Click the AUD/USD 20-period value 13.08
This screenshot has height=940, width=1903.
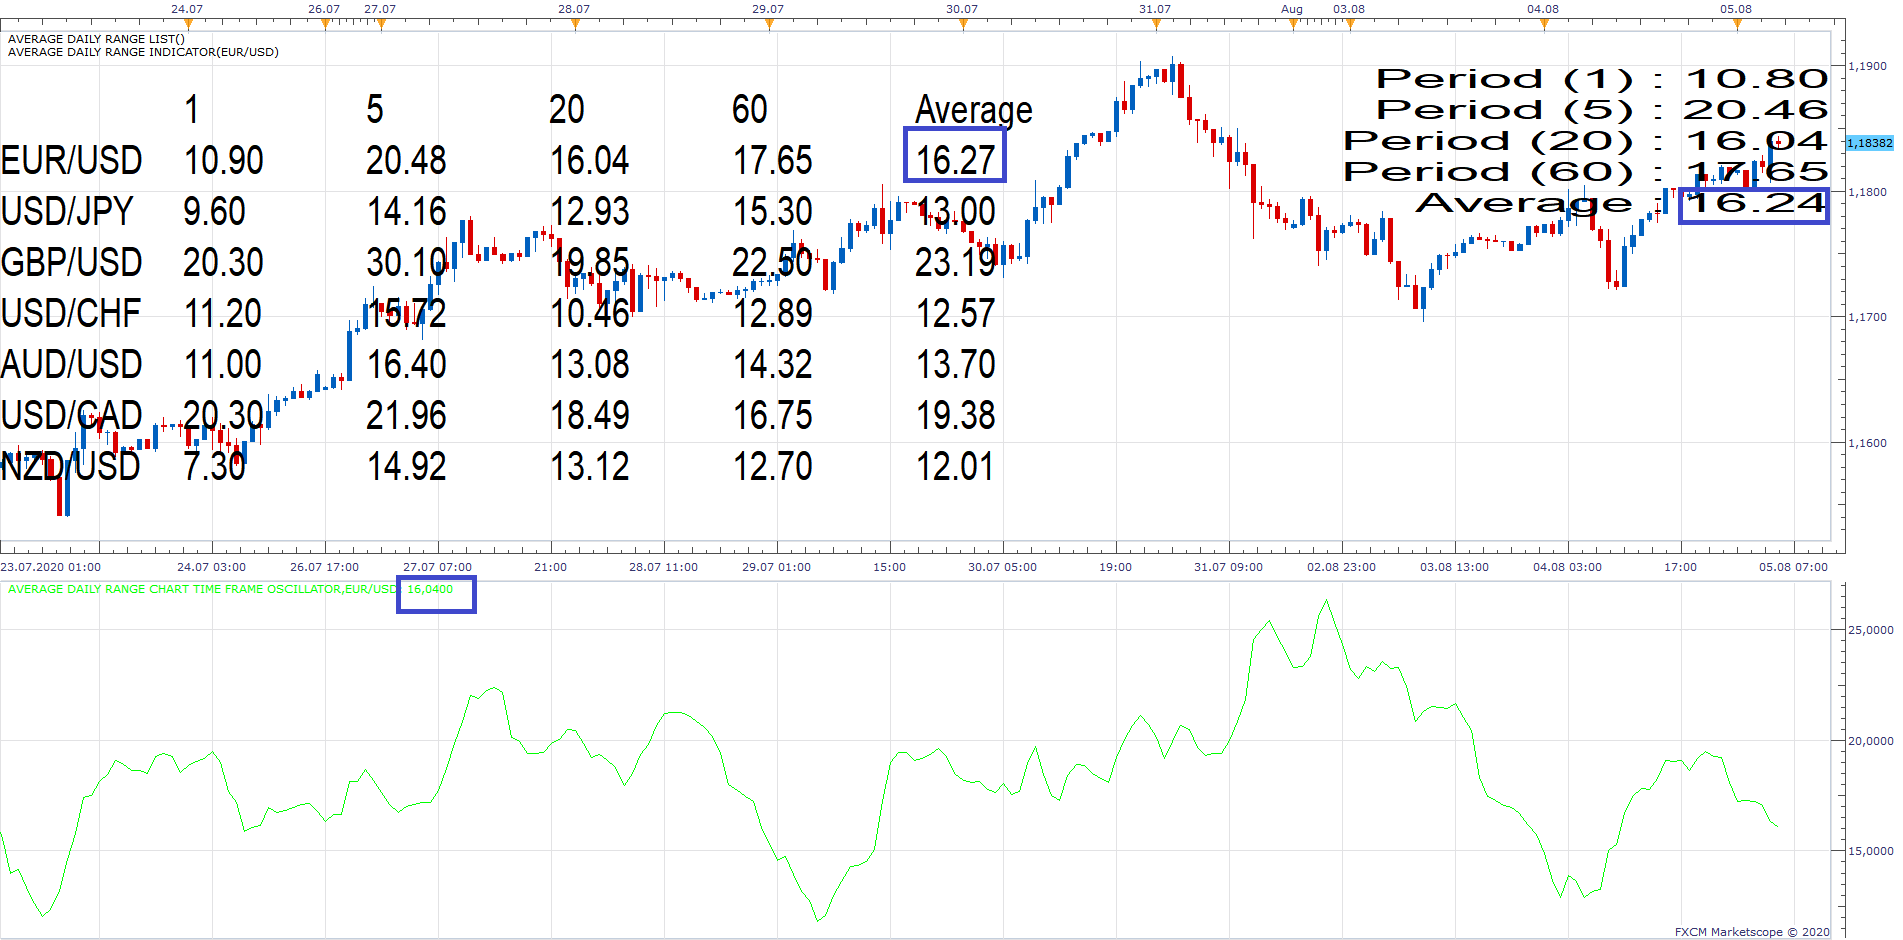590,364
